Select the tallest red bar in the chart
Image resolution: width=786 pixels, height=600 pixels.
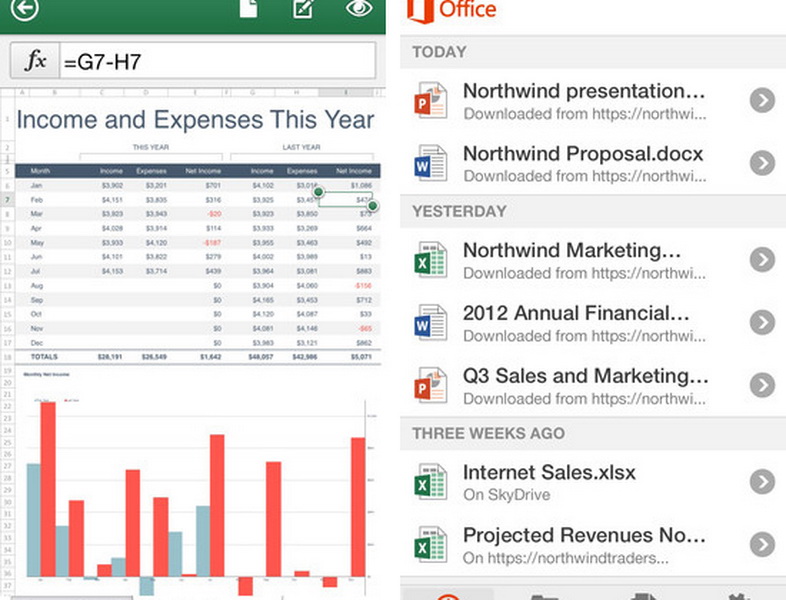[48, 489]
